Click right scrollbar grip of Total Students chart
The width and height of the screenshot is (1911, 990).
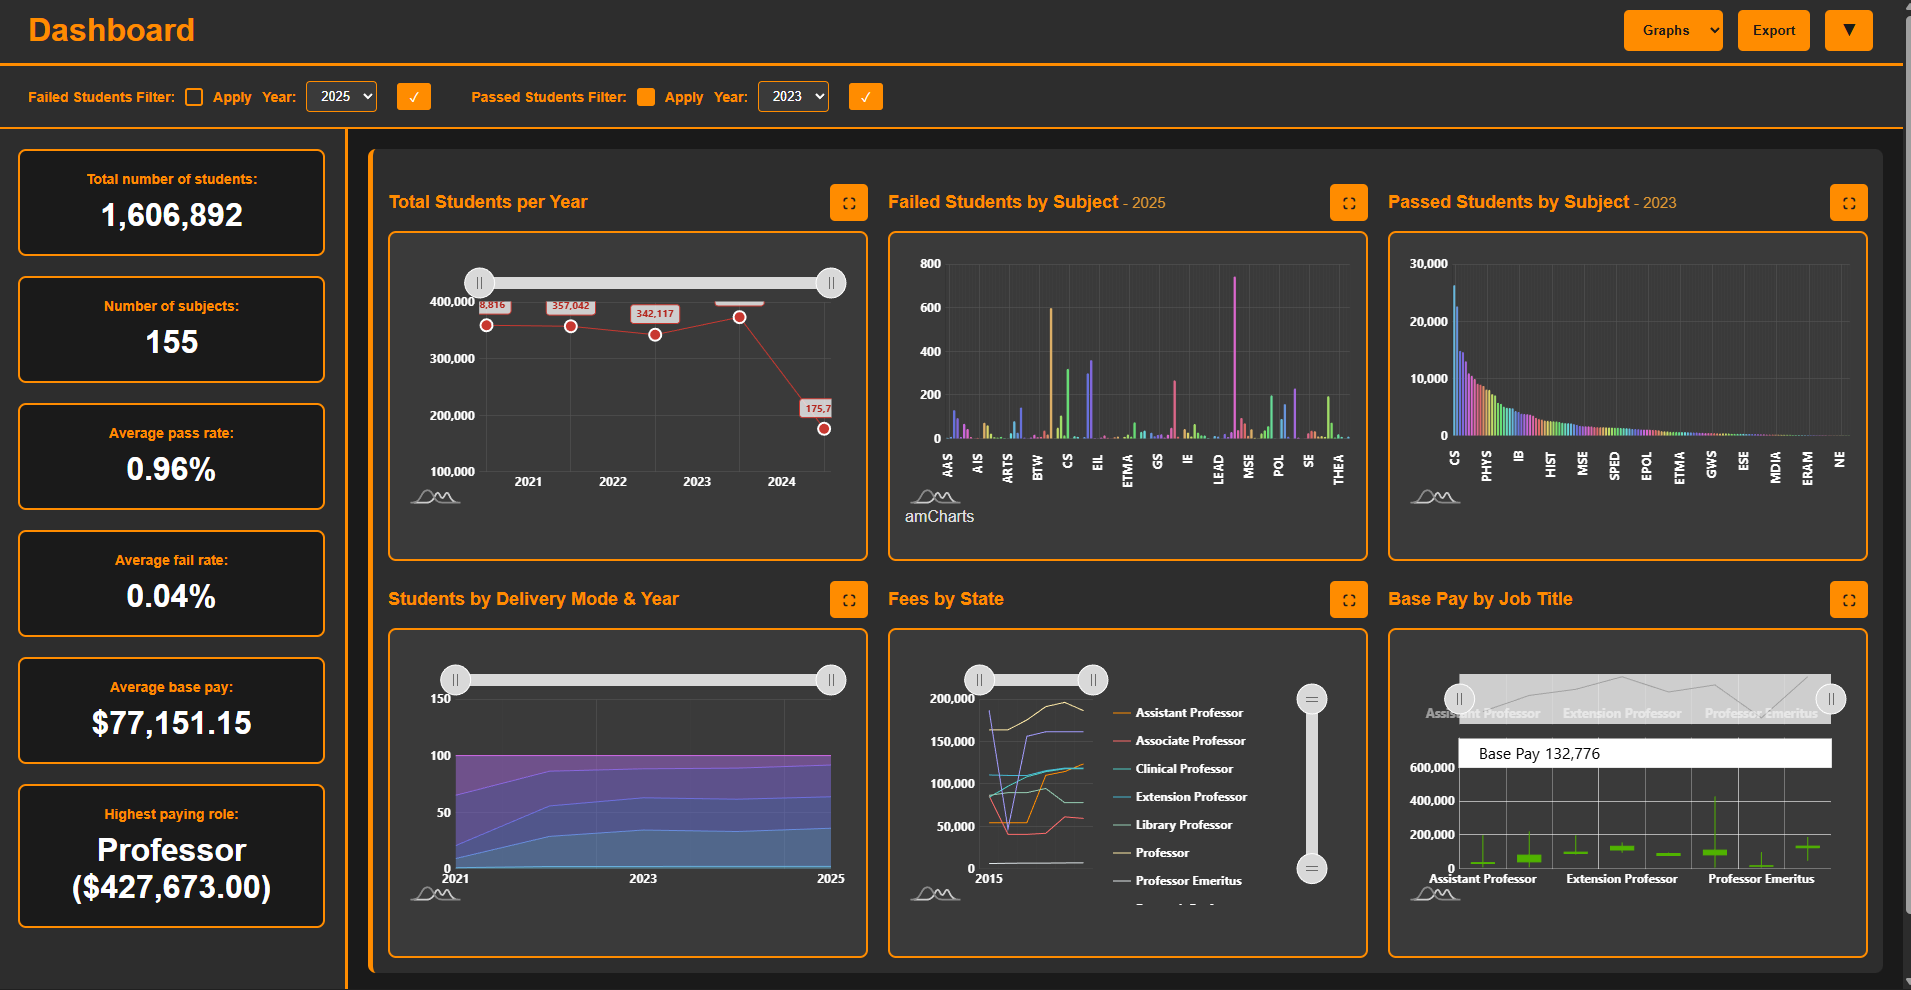831,283
